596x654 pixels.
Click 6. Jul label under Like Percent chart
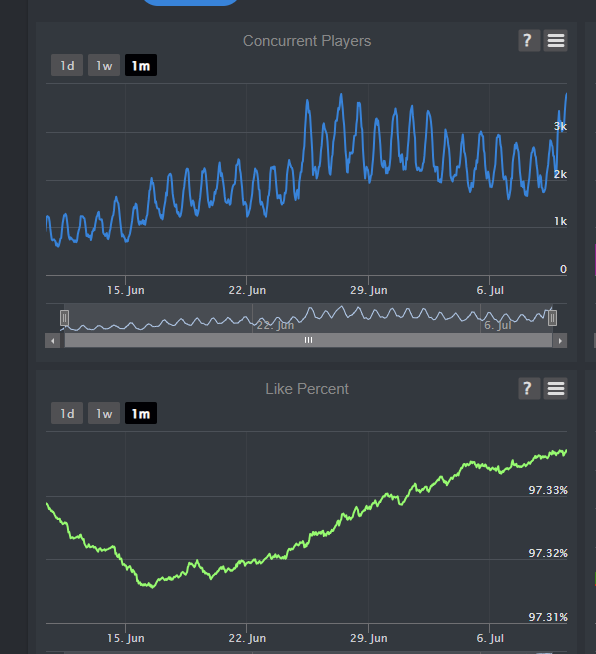(490, 638)
